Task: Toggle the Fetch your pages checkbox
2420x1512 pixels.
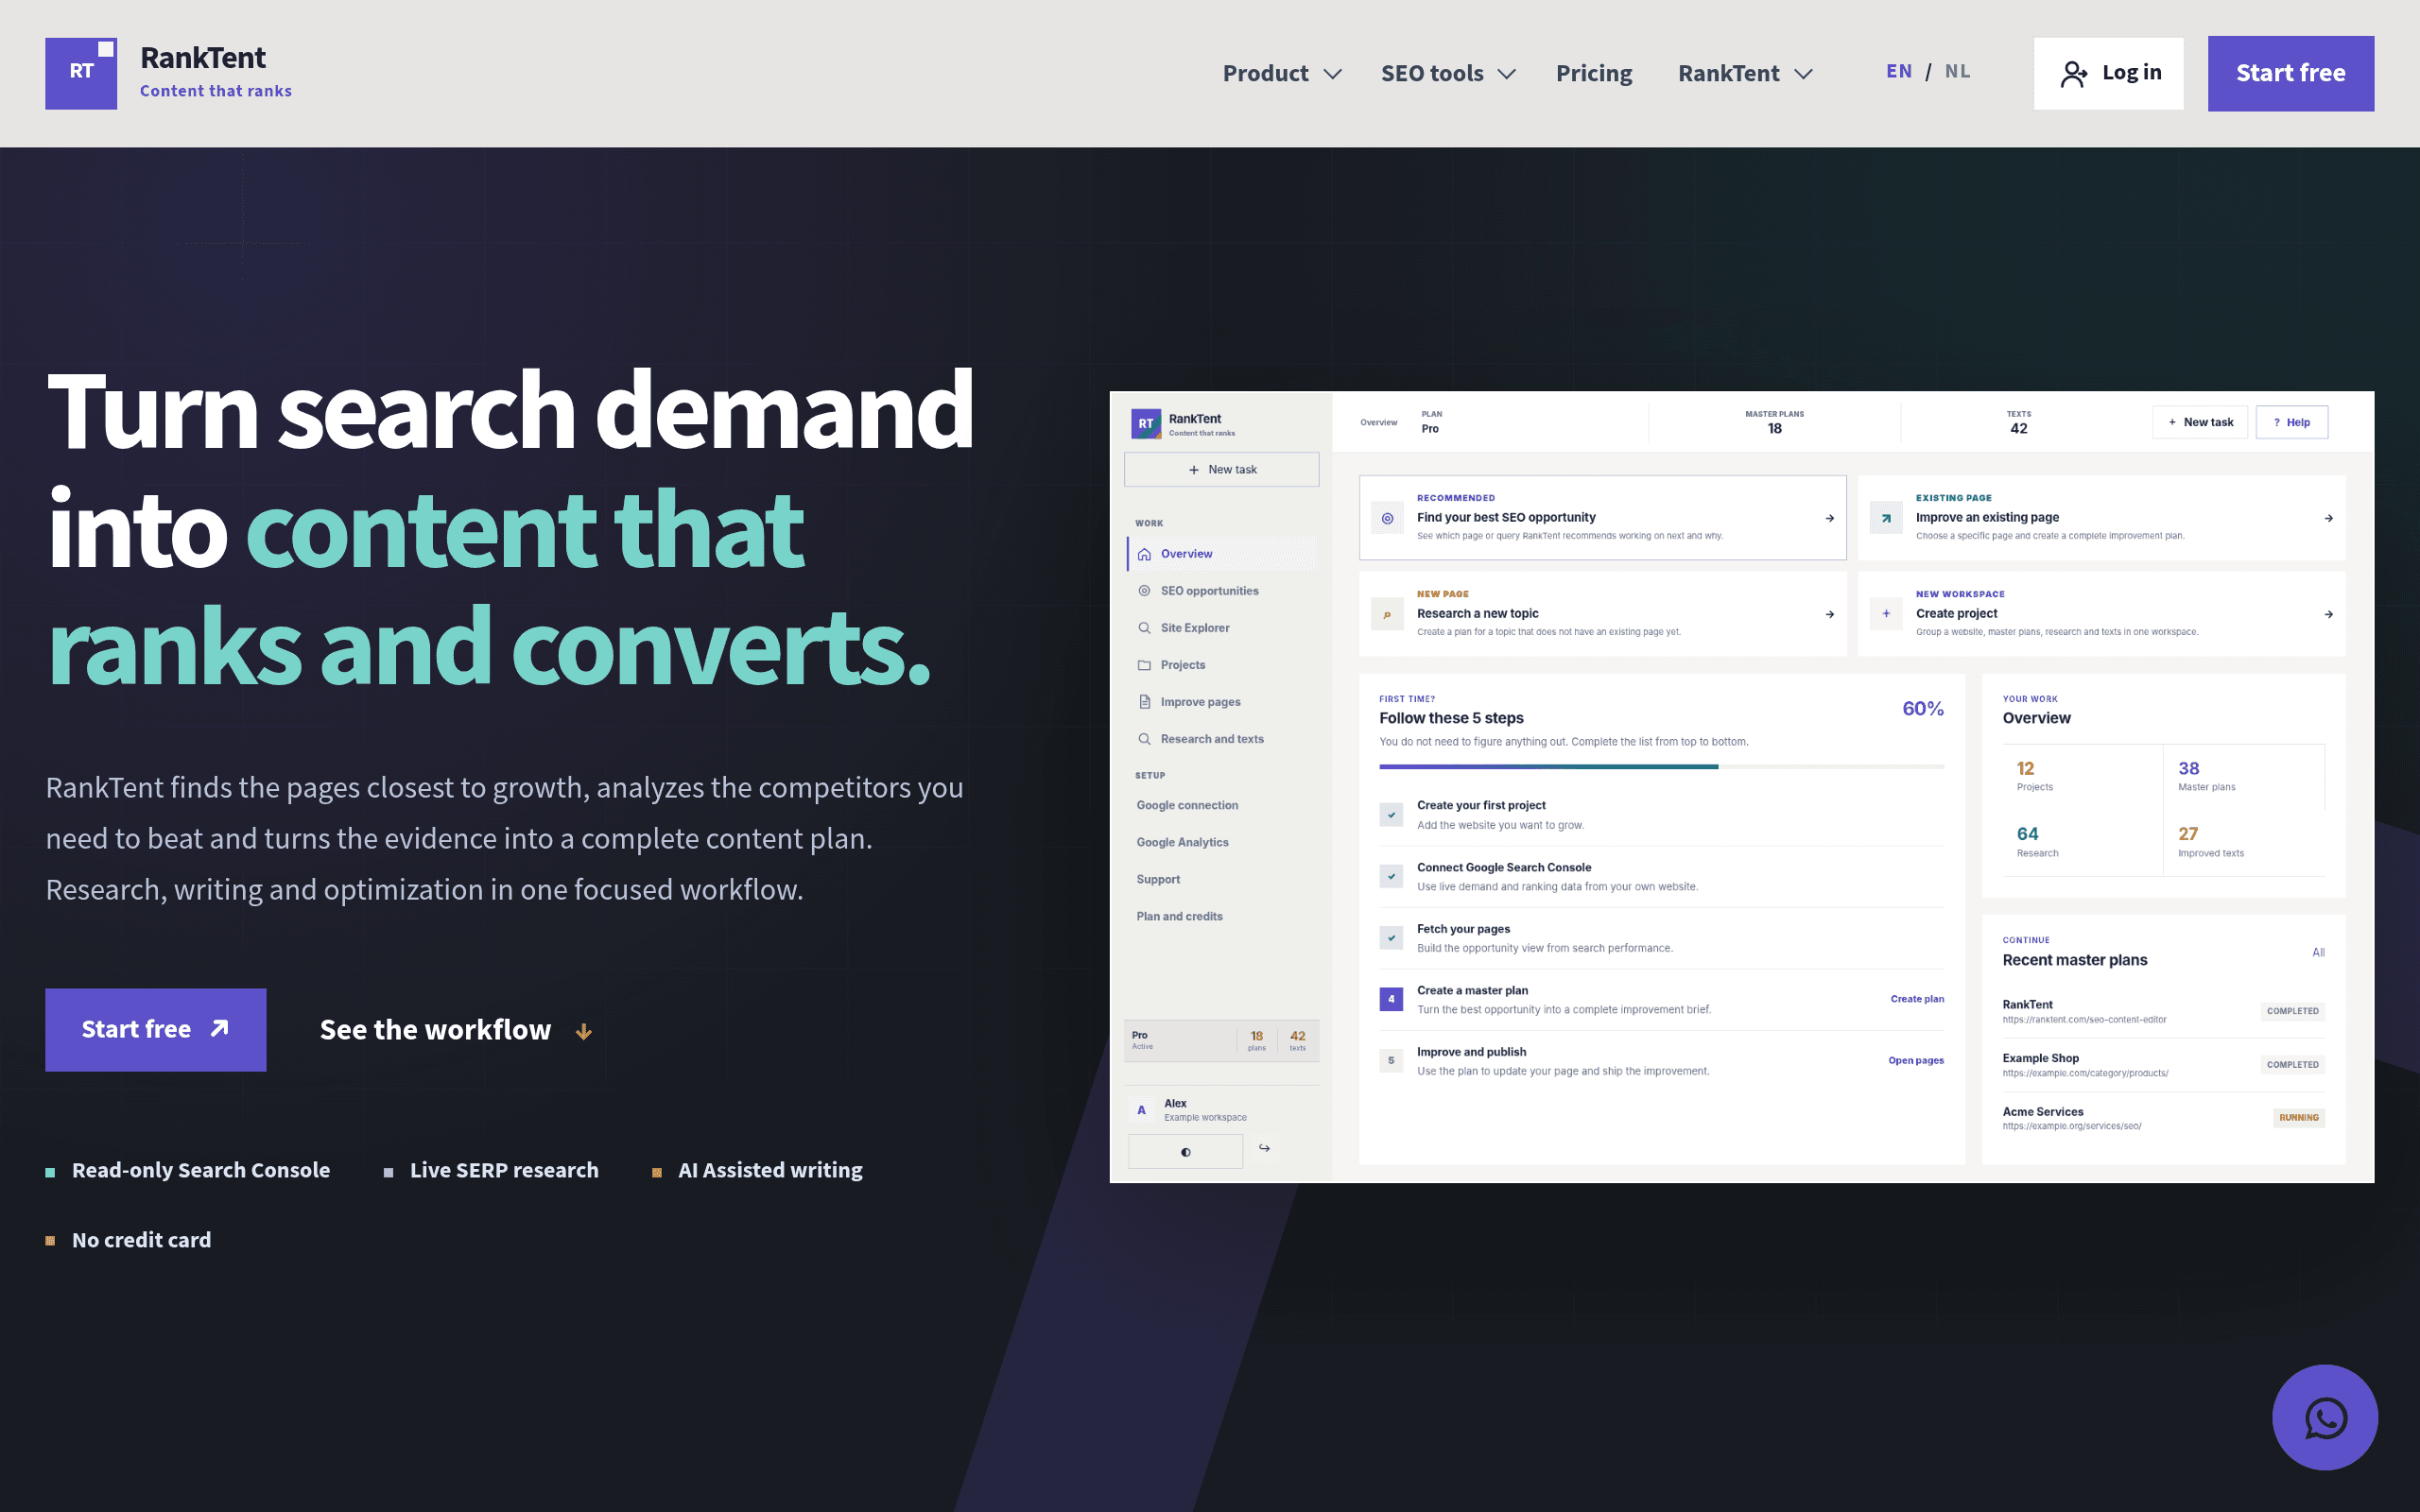Action: (x=1391, y=938)
